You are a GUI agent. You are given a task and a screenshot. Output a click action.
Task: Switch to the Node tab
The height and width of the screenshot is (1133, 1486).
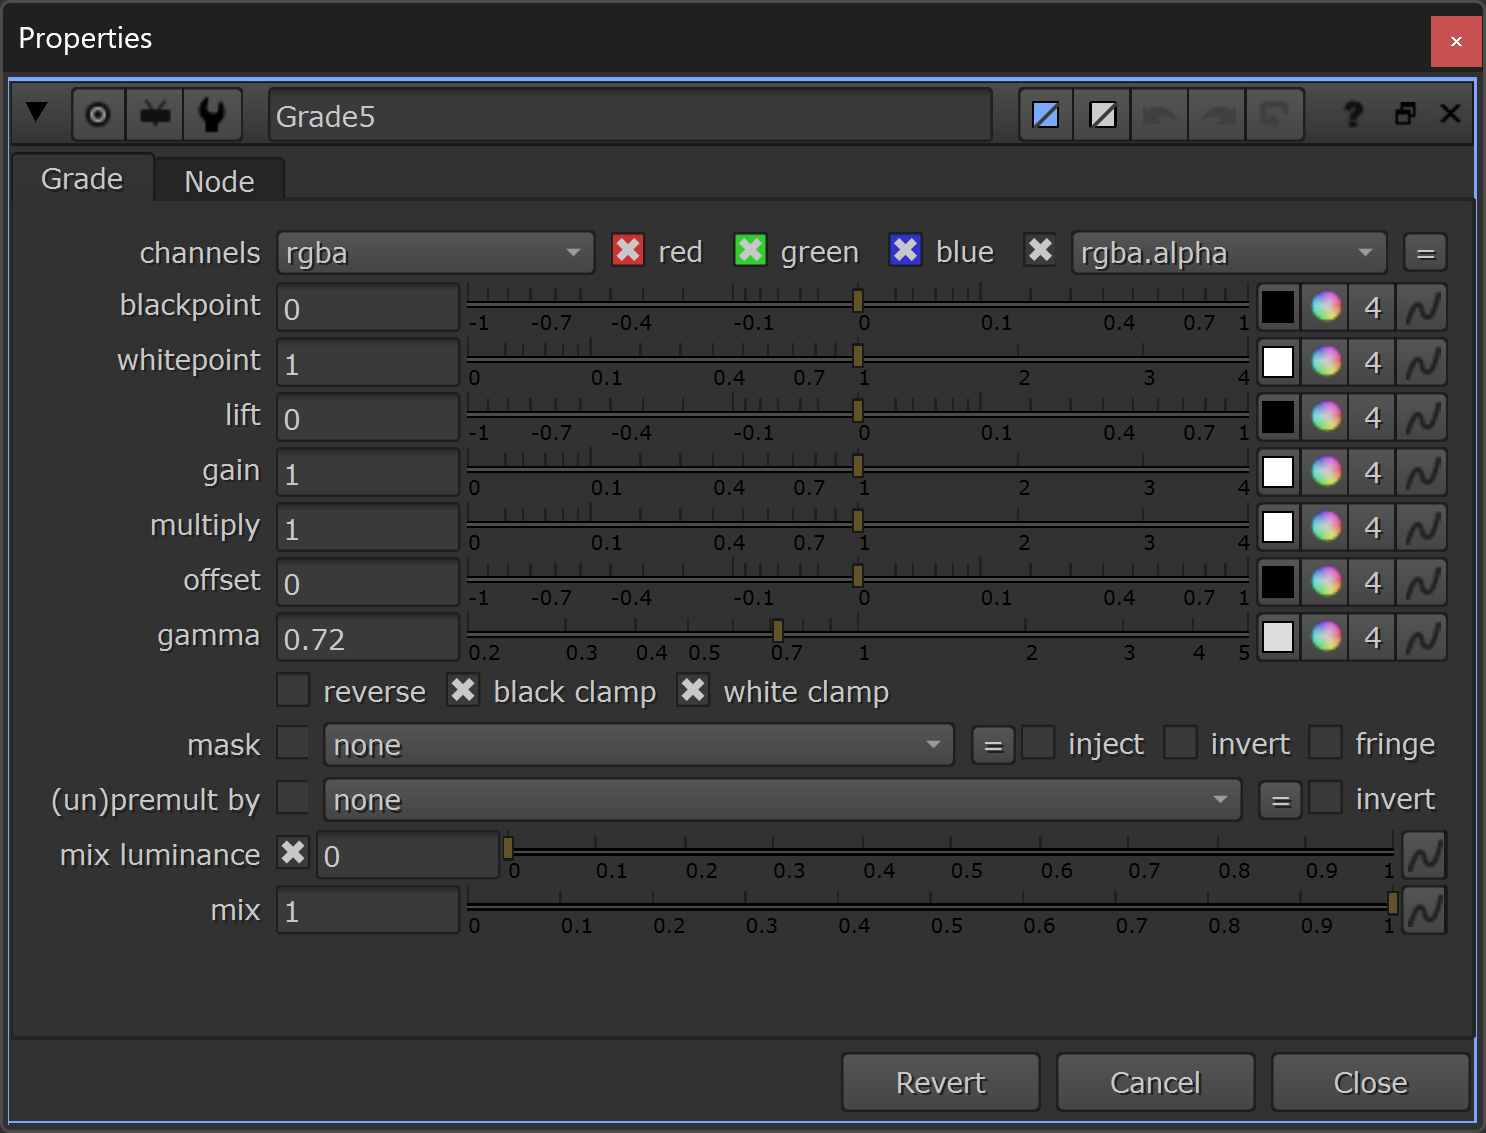pos(219,181)
